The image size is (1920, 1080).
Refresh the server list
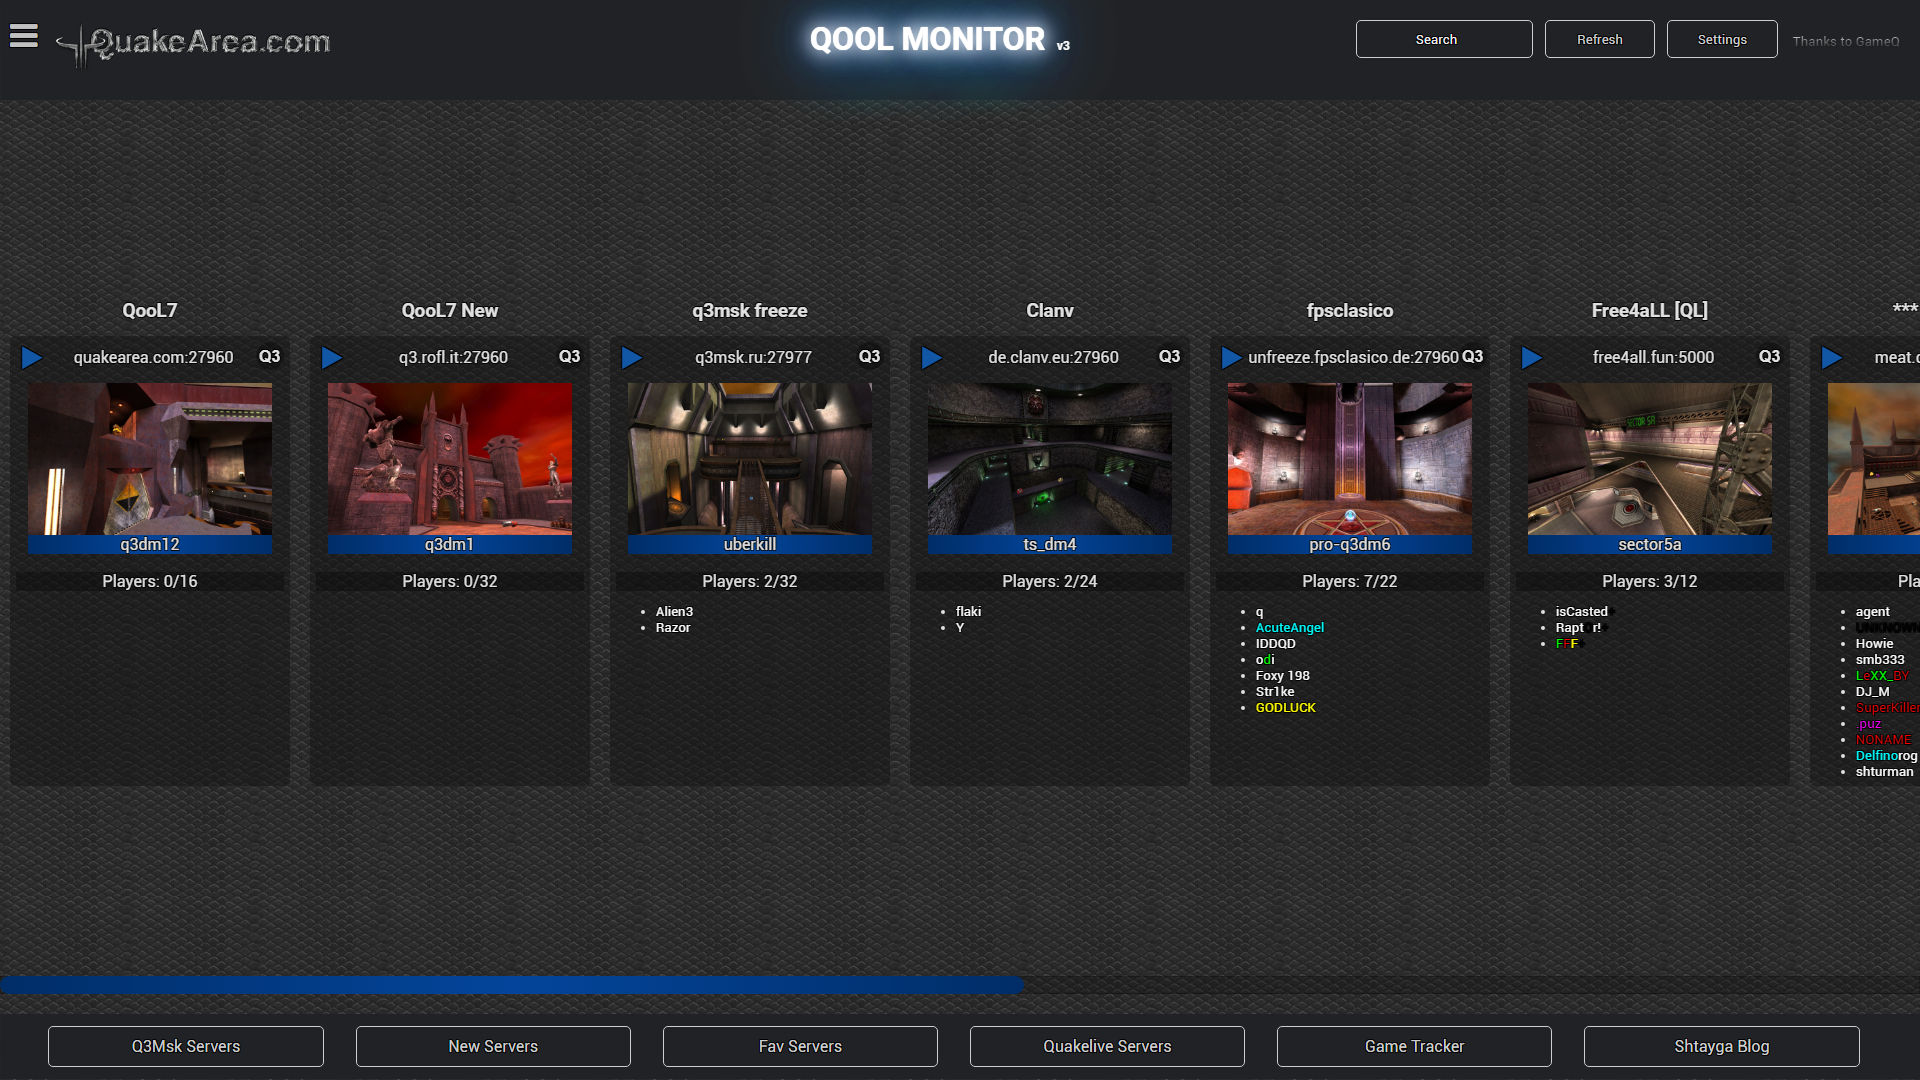(x=1600, y=39)
